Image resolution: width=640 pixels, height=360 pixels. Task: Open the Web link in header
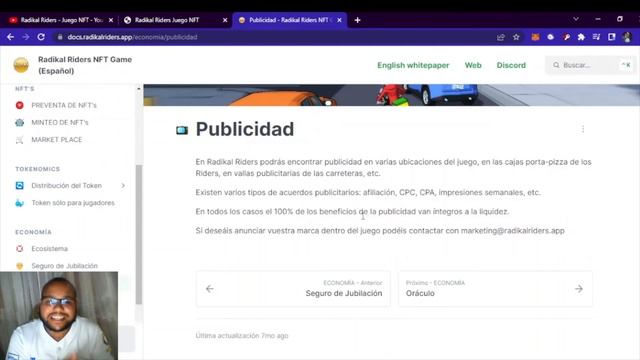pyautogui.click(x=473, y=65)
